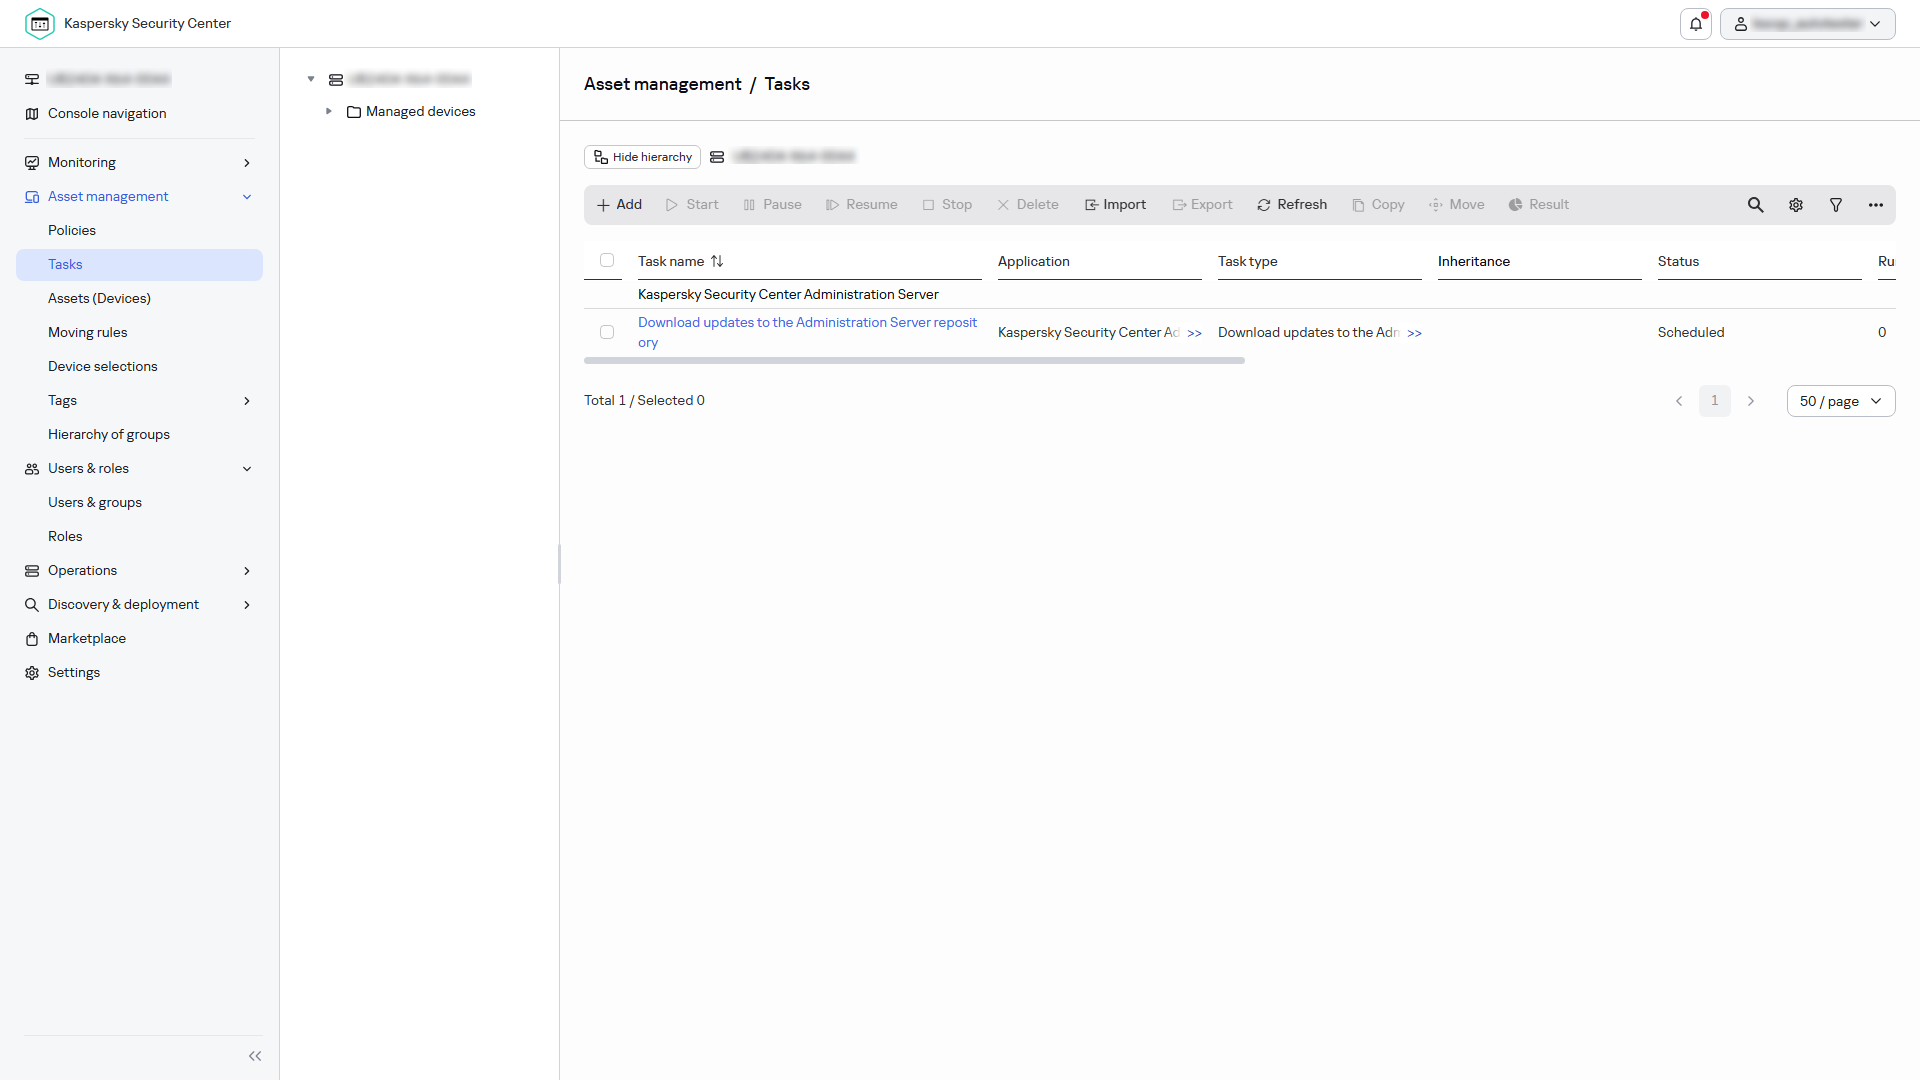1920x1080 pixels.
Task: Sort tasks by Task name column
Action: tap(680, 261)
